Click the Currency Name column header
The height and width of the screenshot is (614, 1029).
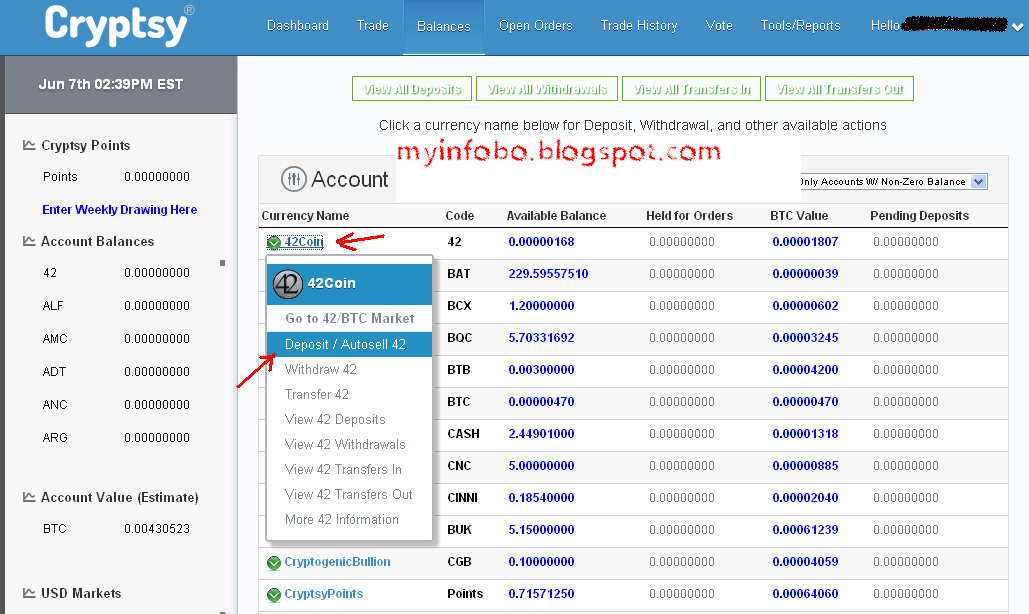(x=305, y=216)
